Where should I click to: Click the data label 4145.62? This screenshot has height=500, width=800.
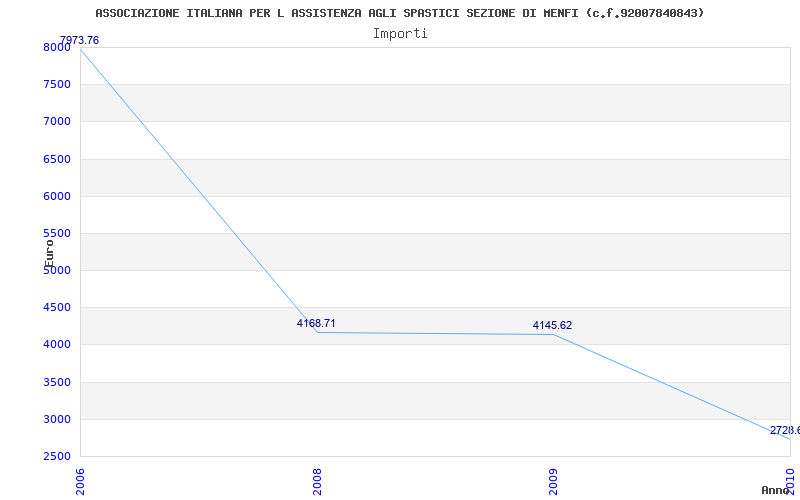[x=553, y=325]
